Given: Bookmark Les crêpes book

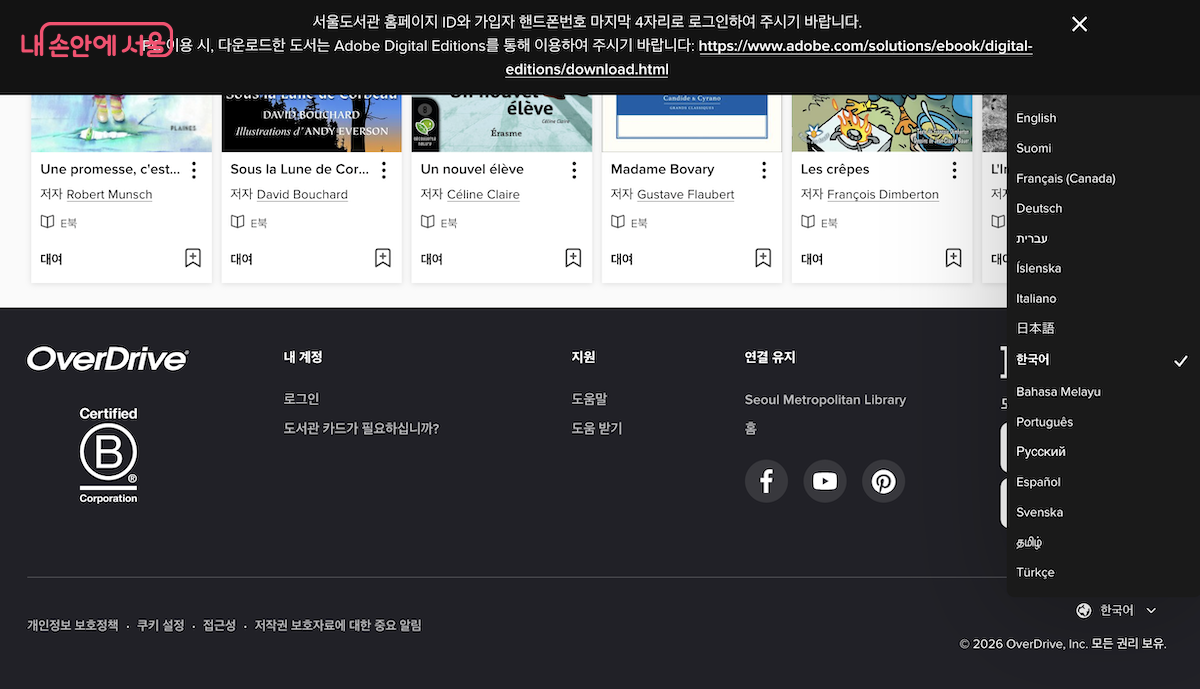Looking at the screenshot, I should (x=953, y=258).
